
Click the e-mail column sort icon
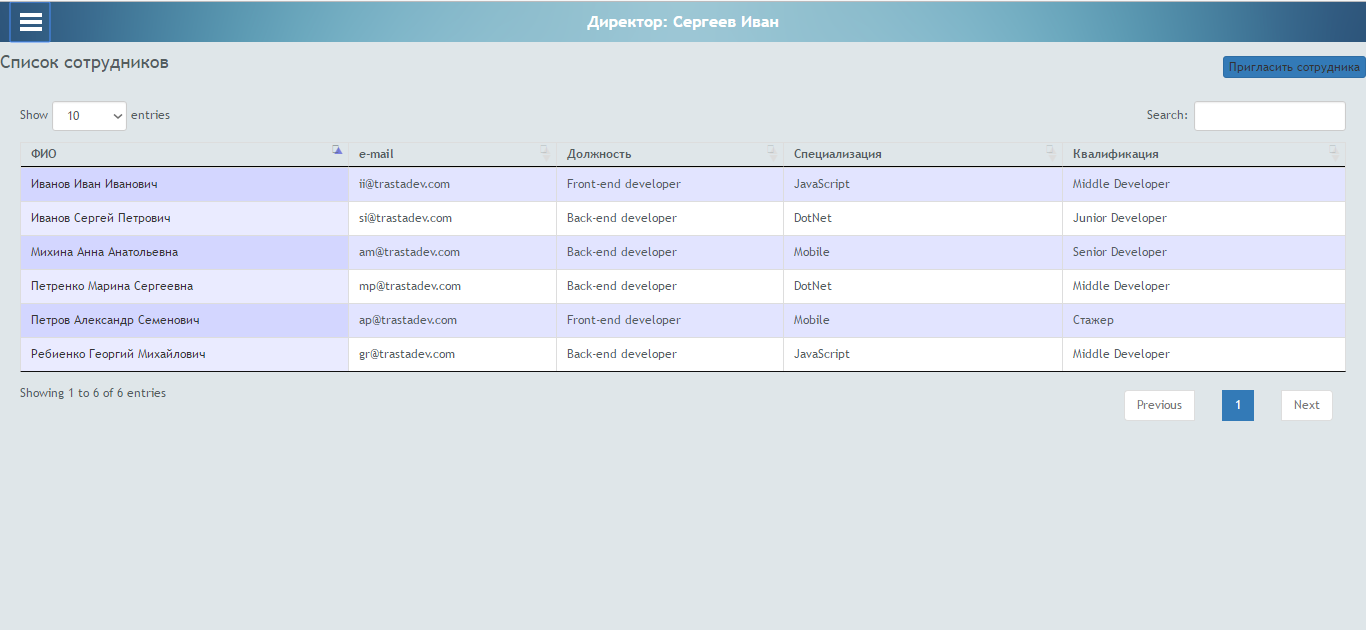[545, 150]
